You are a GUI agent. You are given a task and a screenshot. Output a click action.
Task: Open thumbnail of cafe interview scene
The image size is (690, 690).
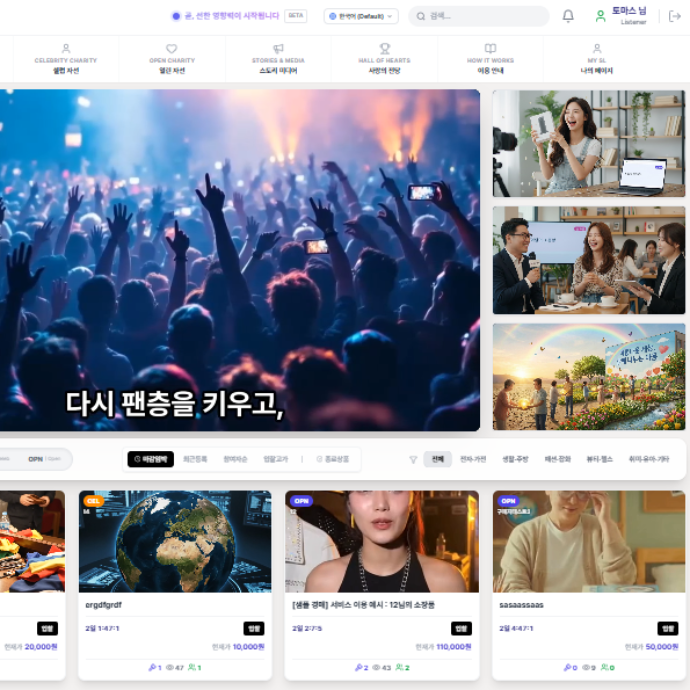pyautogui.click(x=589, y=260)
